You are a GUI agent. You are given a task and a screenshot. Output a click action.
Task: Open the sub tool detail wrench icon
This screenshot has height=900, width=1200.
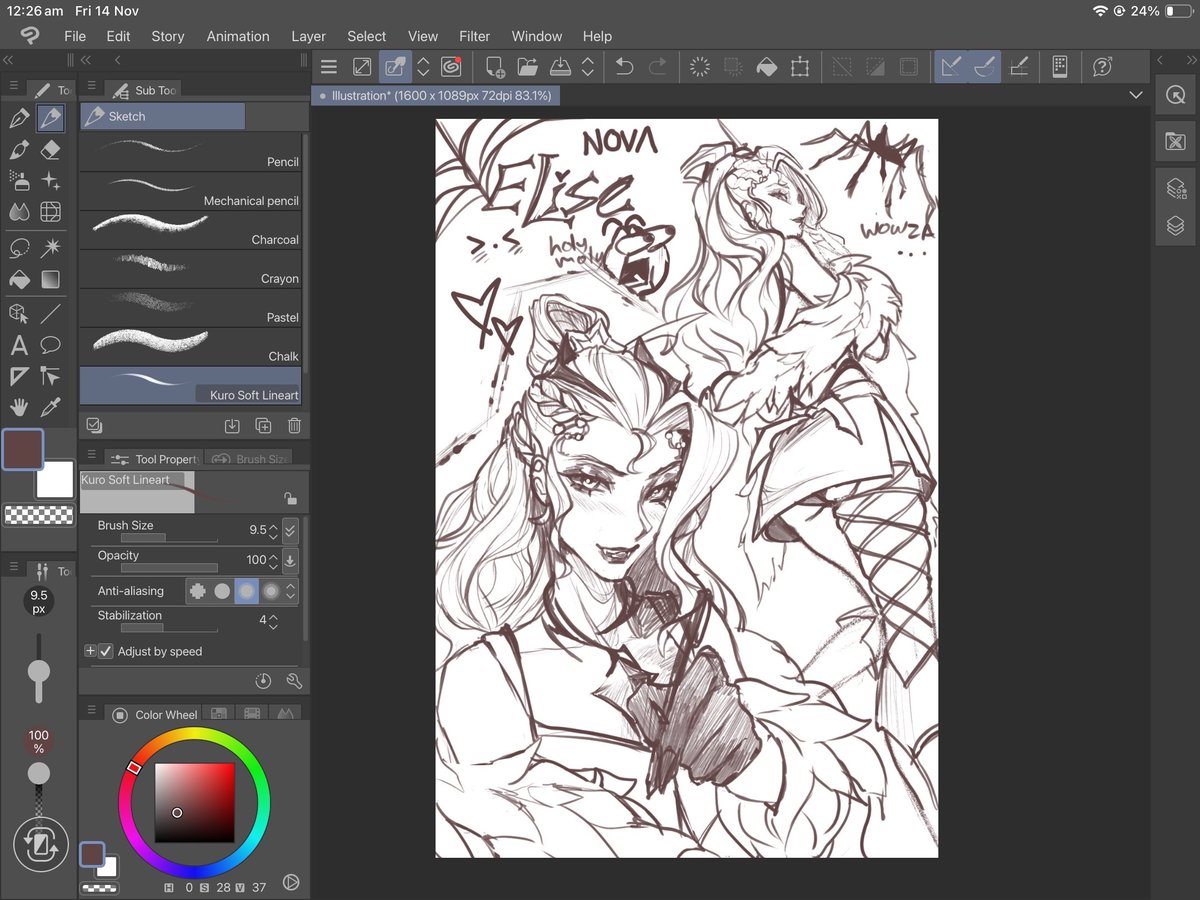[294, 681]
